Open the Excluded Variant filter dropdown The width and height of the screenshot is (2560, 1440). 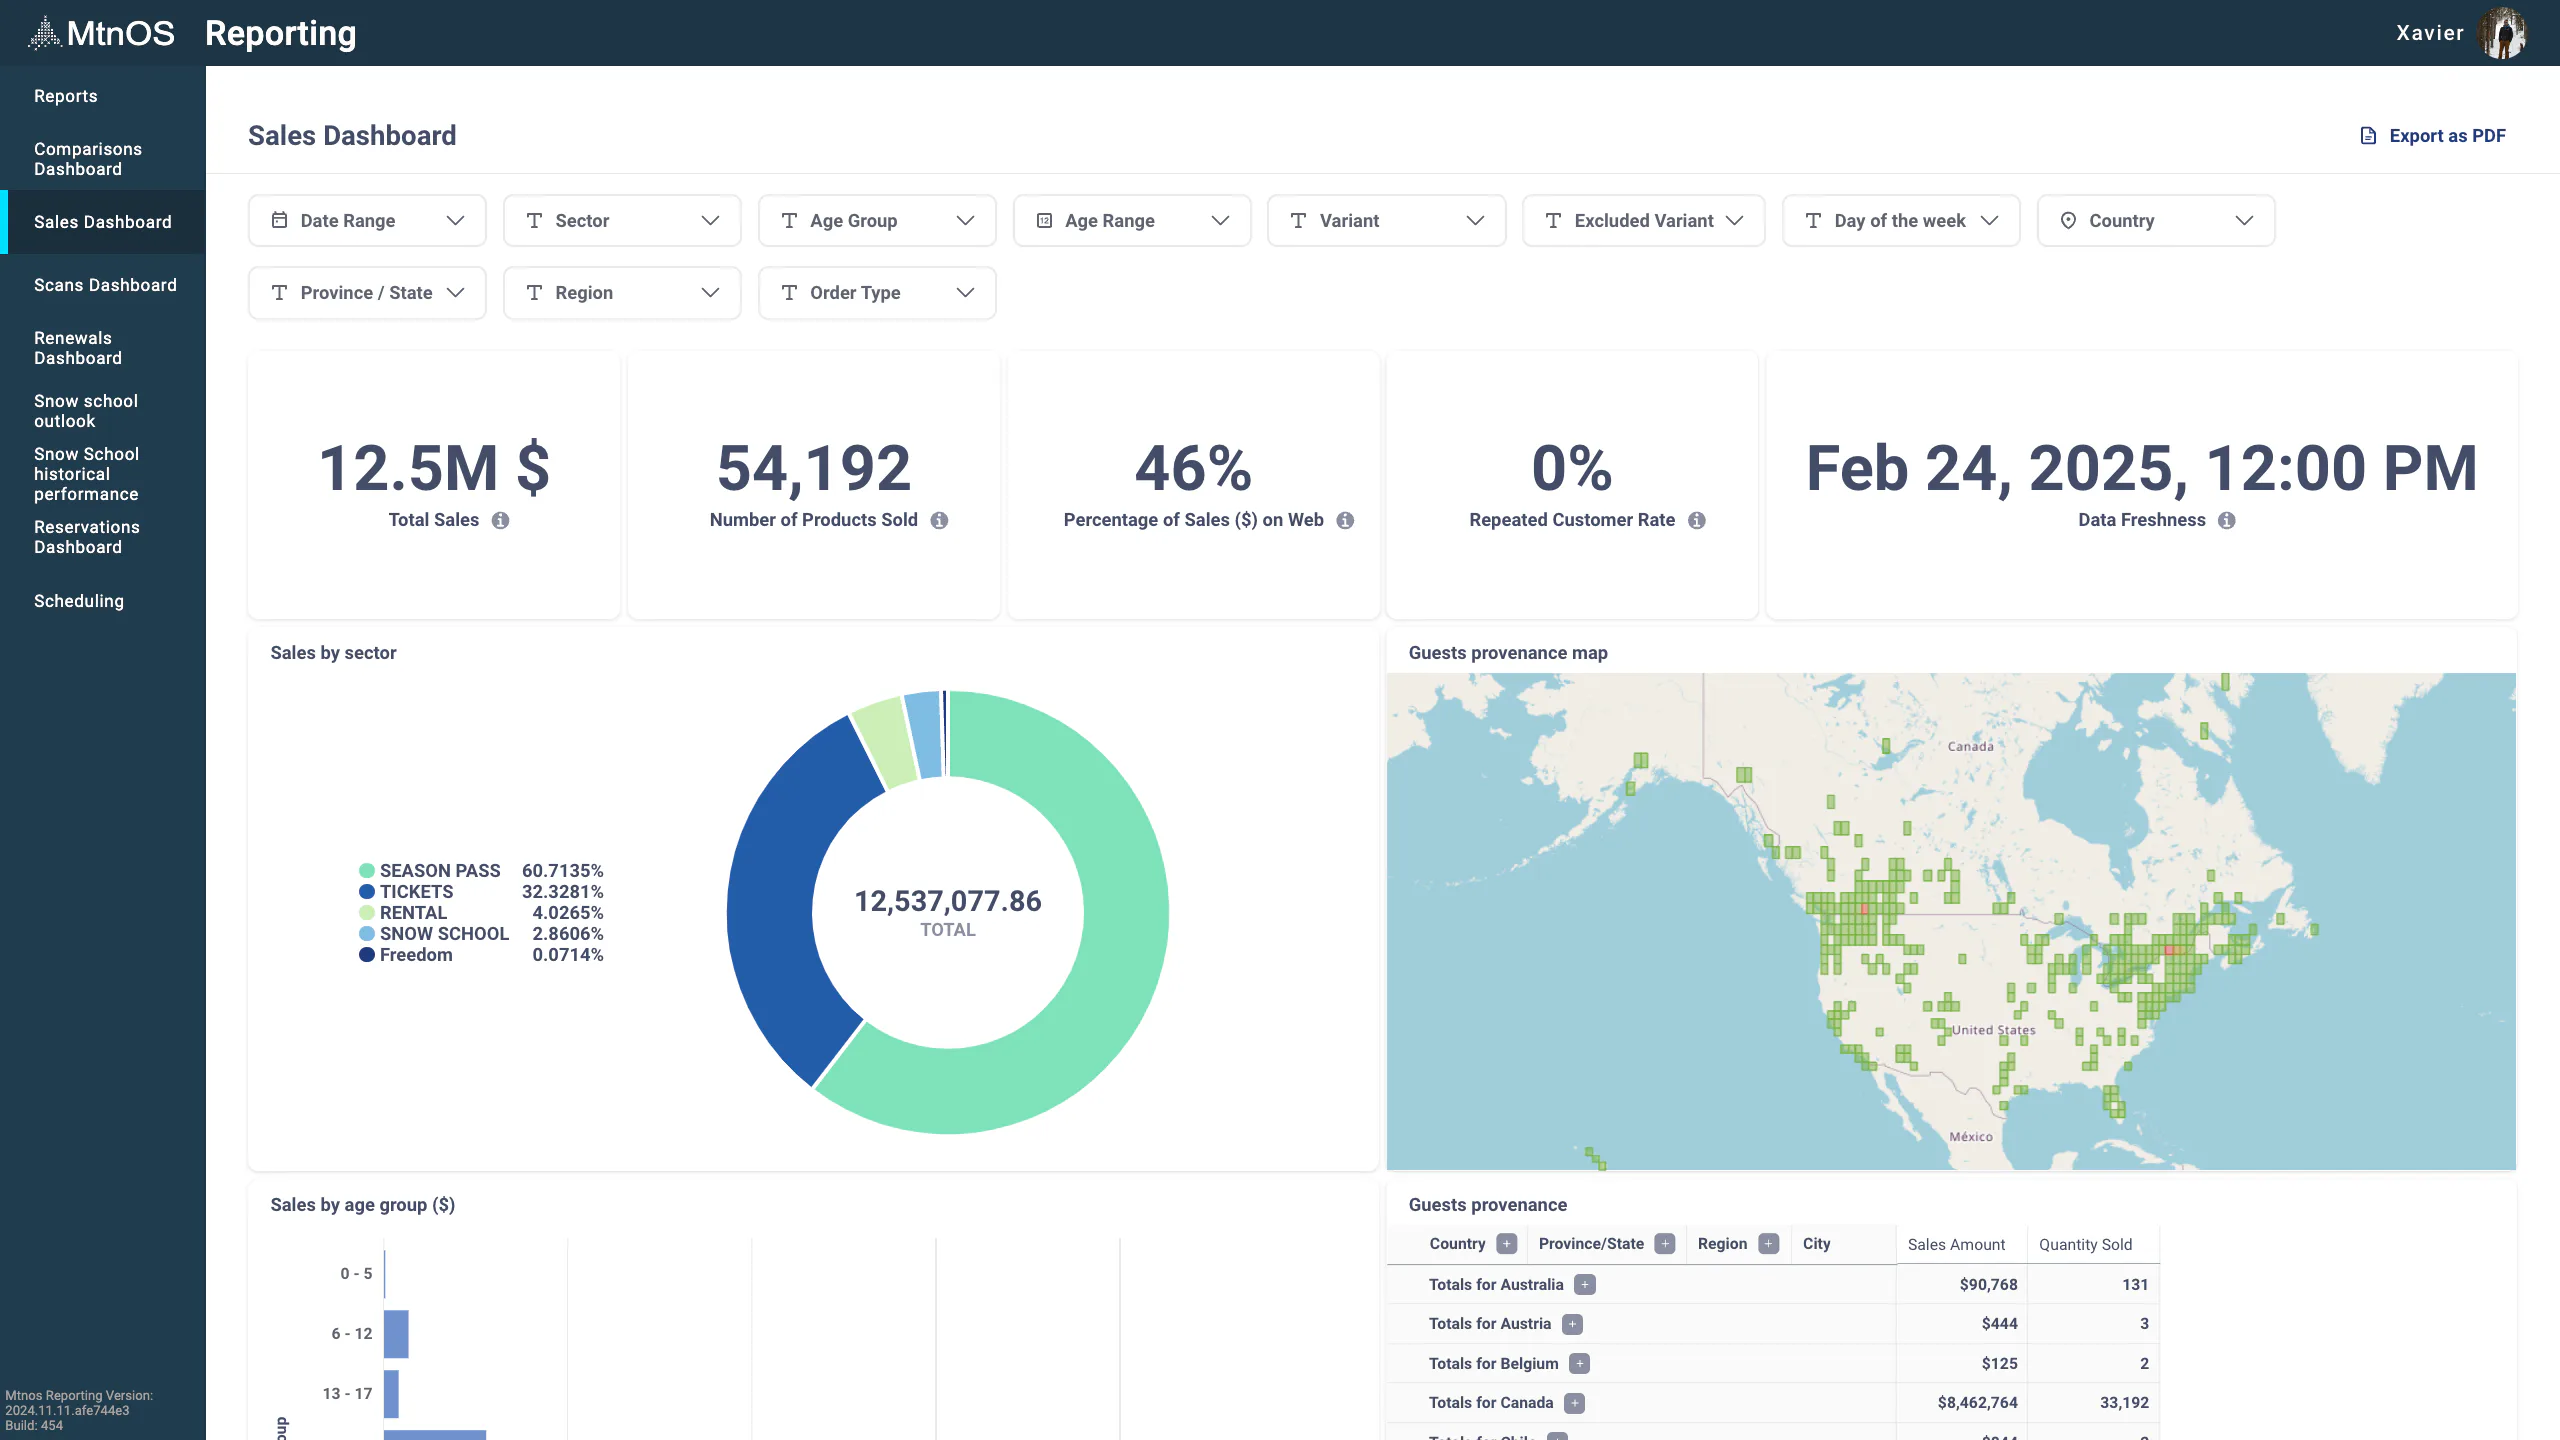(x=1643, y=221)
